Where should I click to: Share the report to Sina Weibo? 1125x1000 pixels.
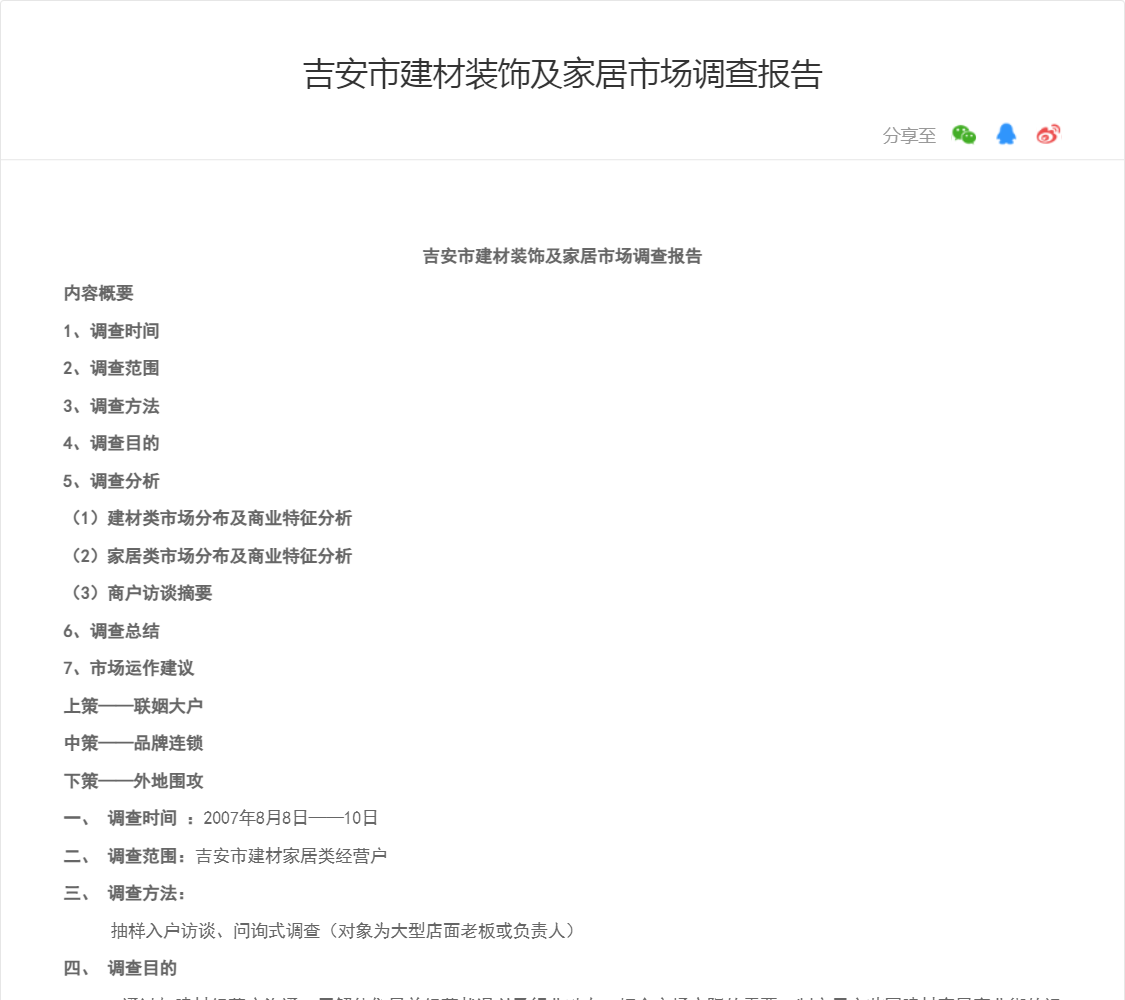[1048, 135]
